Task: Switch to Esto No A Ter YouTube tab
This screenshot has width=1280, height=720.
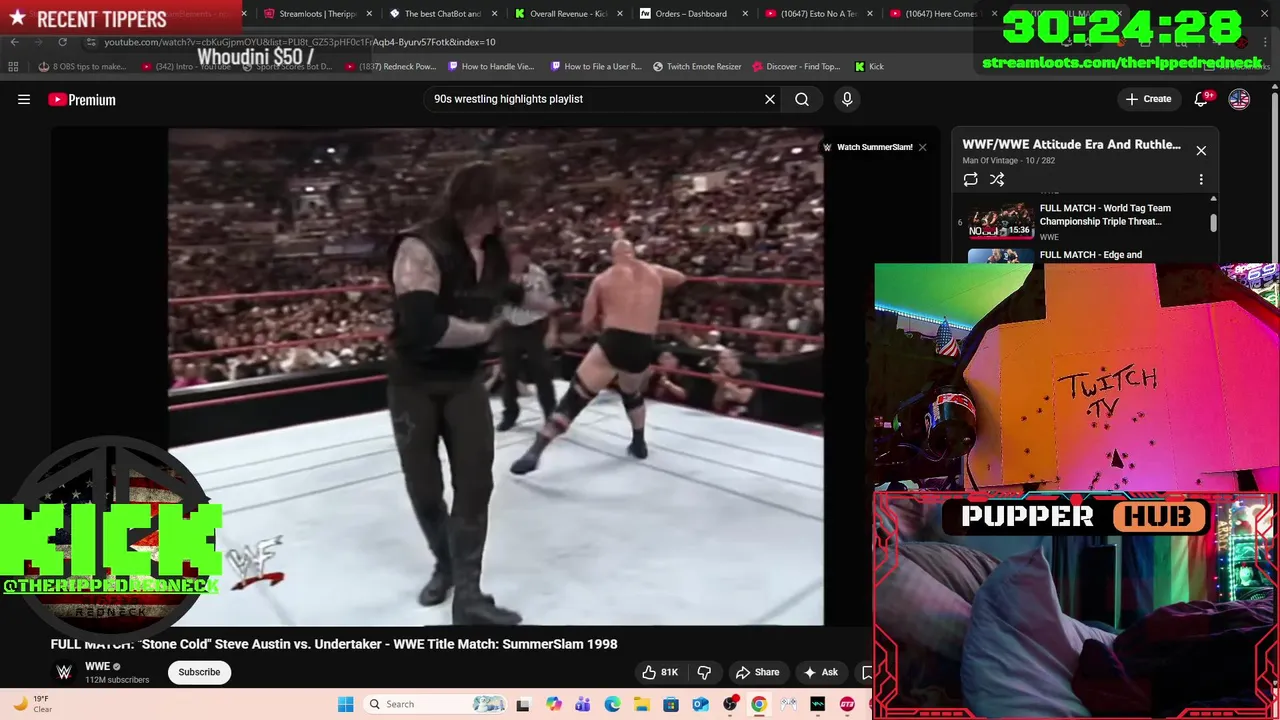Action: [817, 14]
